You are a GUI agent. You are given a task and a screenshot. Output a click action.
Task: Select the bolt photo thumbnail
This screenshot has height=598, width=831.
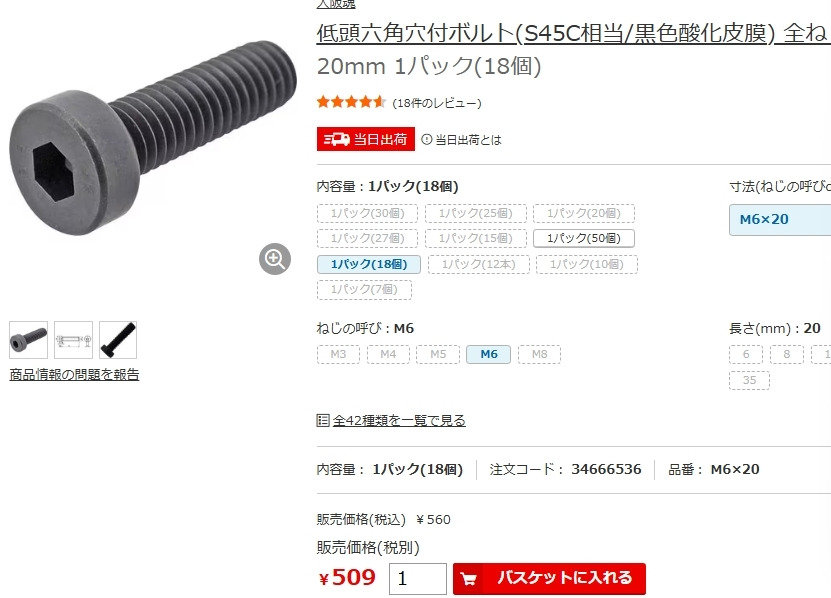(x=29, y=340)
